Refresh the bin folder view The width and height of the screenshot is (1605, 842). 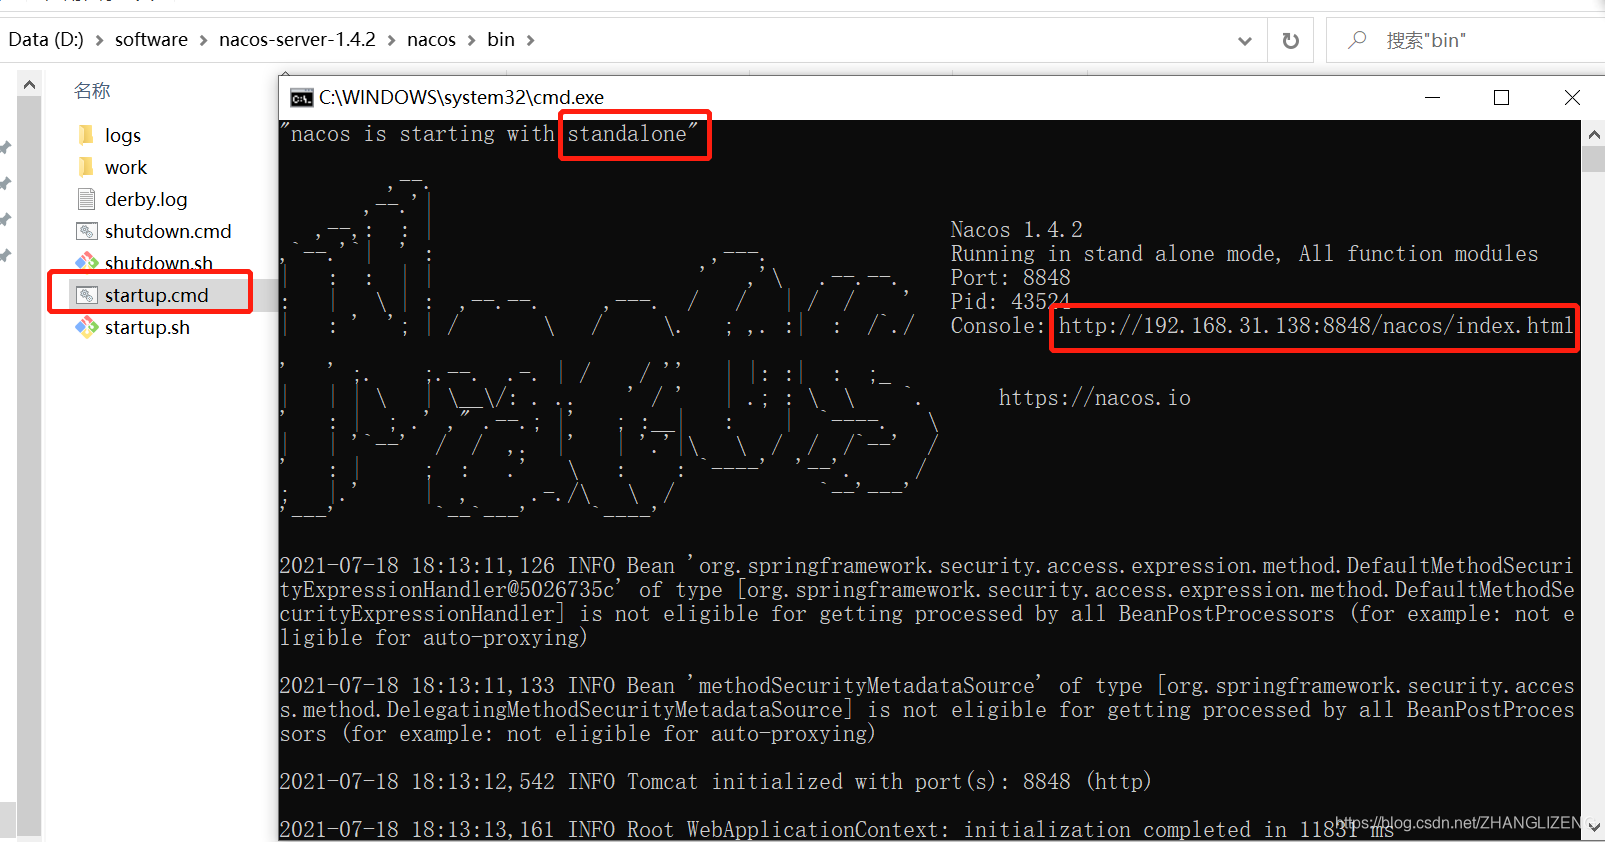pyautogui.click(x=1291, y=40)
